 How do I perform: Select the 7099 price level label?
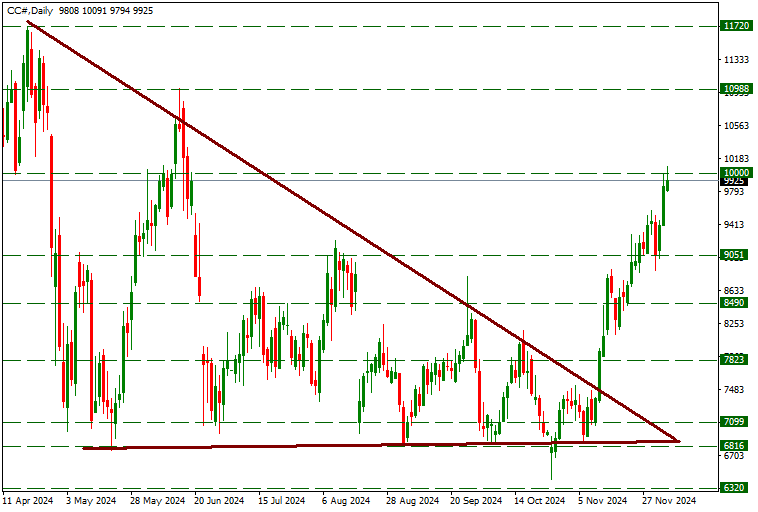736,422
